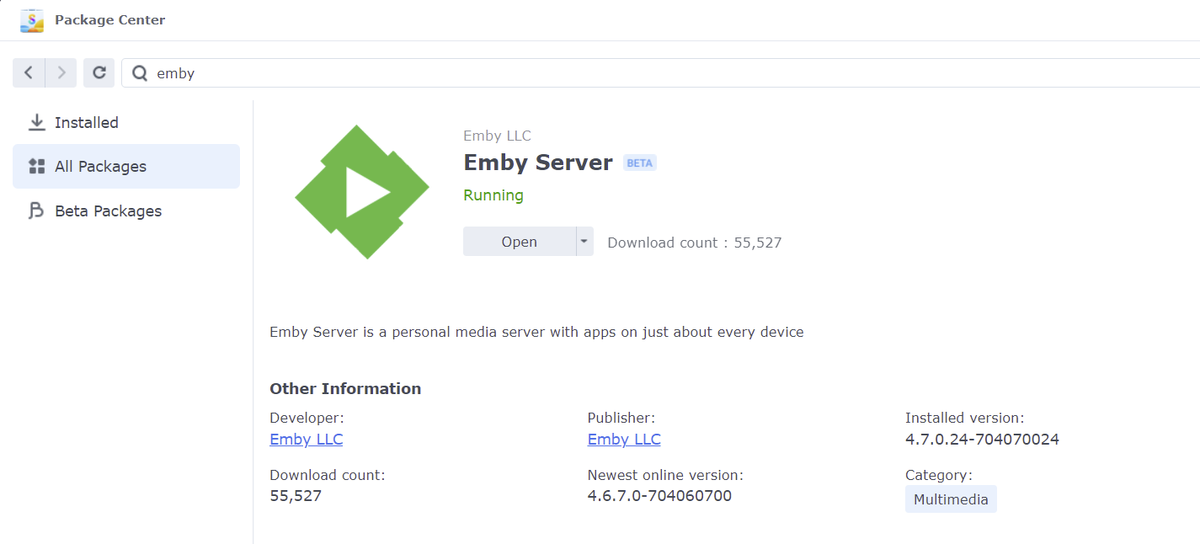The width and height of the screenshot is (1200, 544).
Task: Click the Package Center app icon
Action: tap(32, 20)
